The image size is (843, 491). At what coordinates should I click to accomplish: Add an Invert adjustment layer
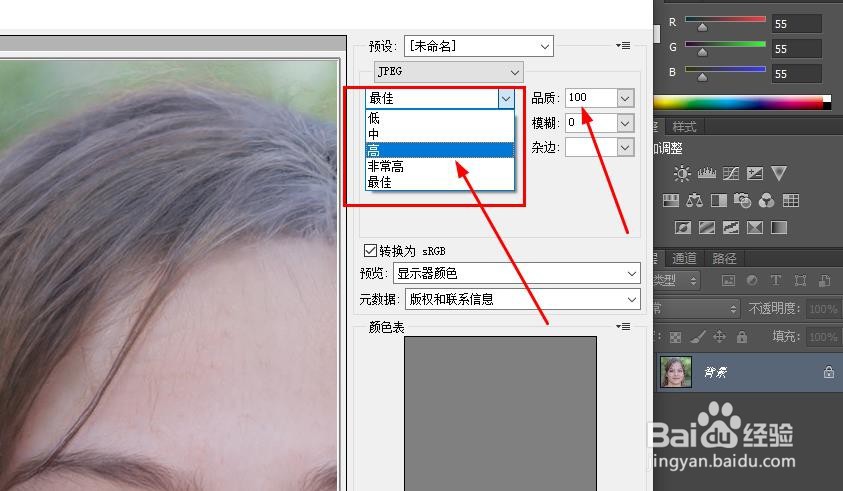(x=683, y=227)
